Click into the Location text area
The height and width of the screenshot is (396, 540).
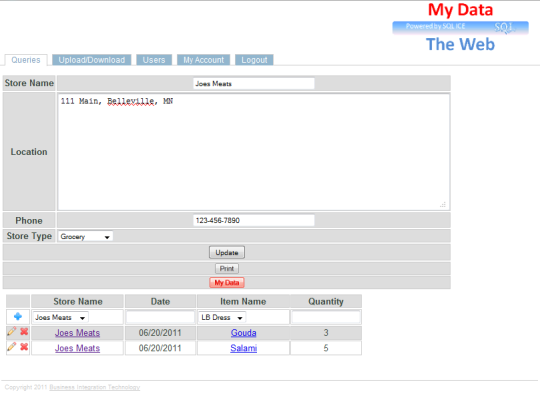[x=254, y=152]
